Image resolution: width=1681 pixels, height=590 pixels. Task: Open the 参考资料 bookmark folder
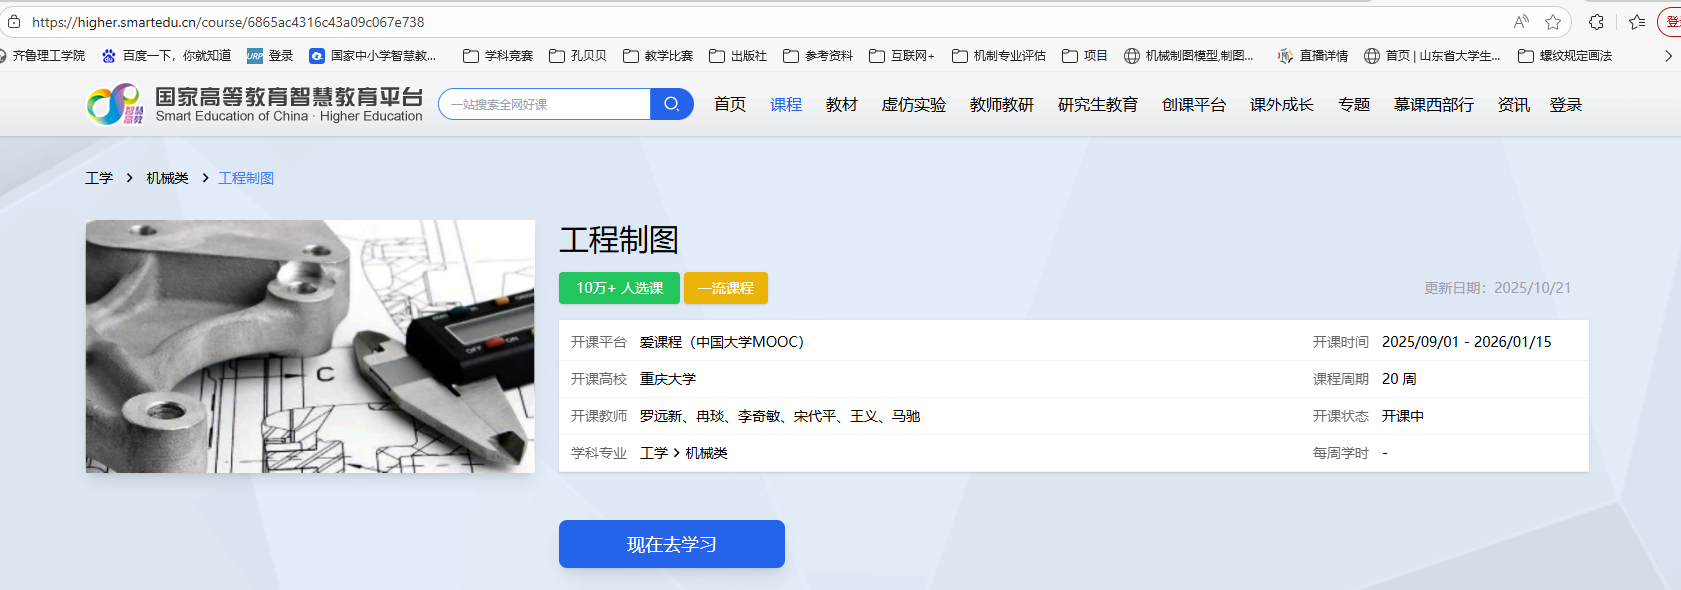[818, 56]
